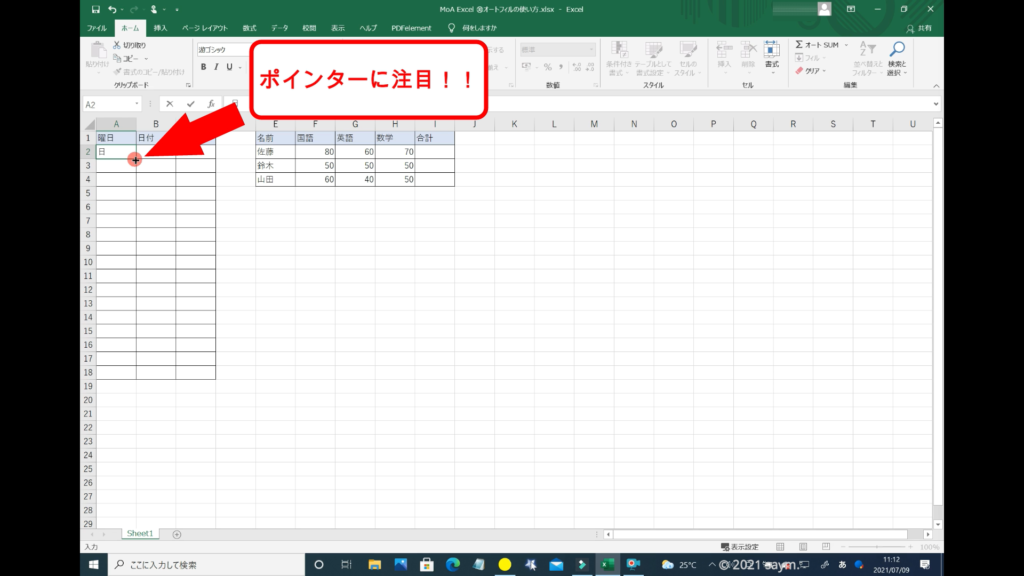Click the Save icon in quick access toolbar
Viewport: 1024px width, 576px height.
pos(94,9)
